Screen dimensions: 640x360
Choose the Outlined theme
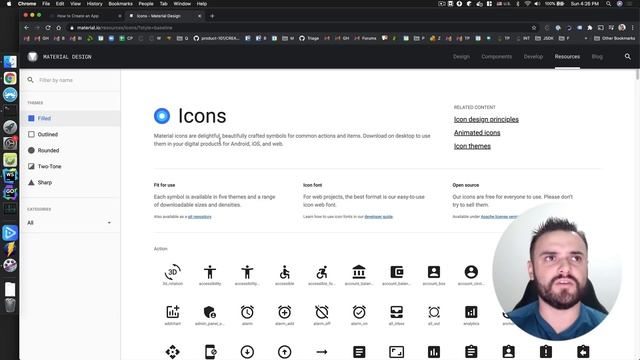coord(70,134)
